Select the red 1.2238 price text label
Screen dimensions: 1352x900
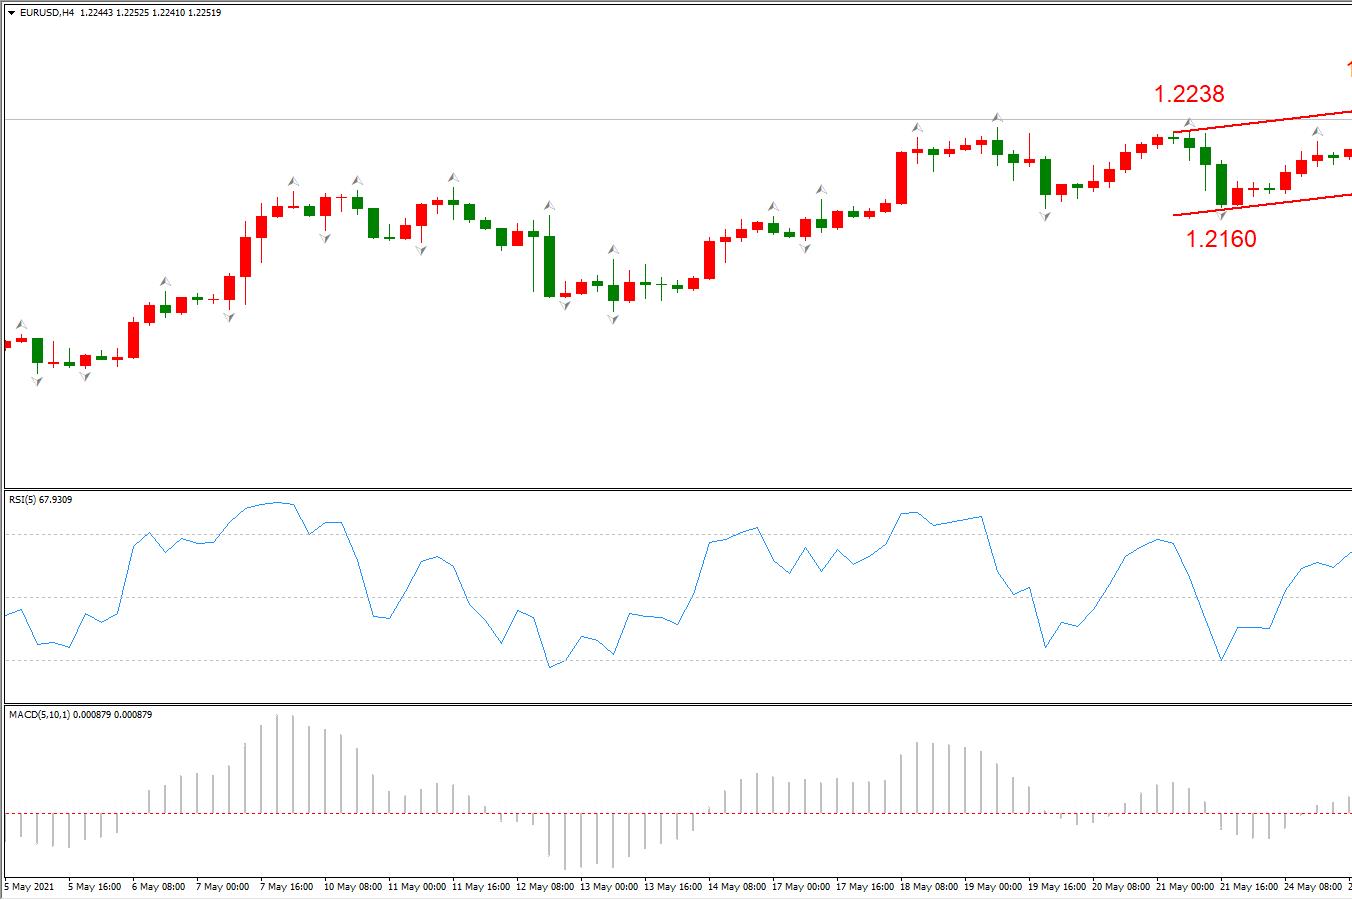(1189, 95)
